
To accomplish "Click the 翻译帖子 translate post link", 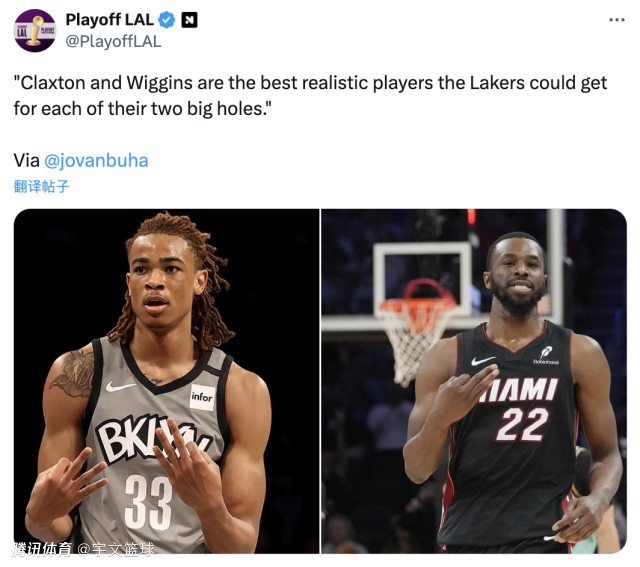I will point(41,187).
